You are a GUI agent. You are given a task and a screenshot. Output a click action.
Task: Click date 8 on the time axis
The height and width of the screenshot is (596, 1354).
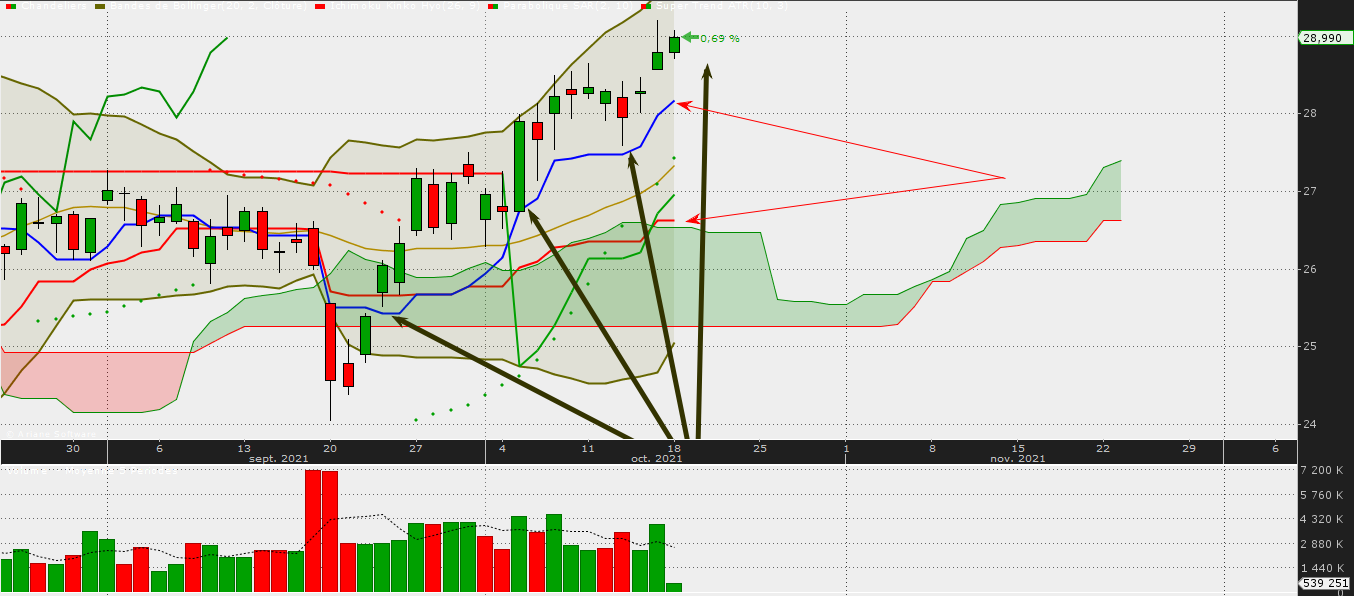tap(932, 448)
